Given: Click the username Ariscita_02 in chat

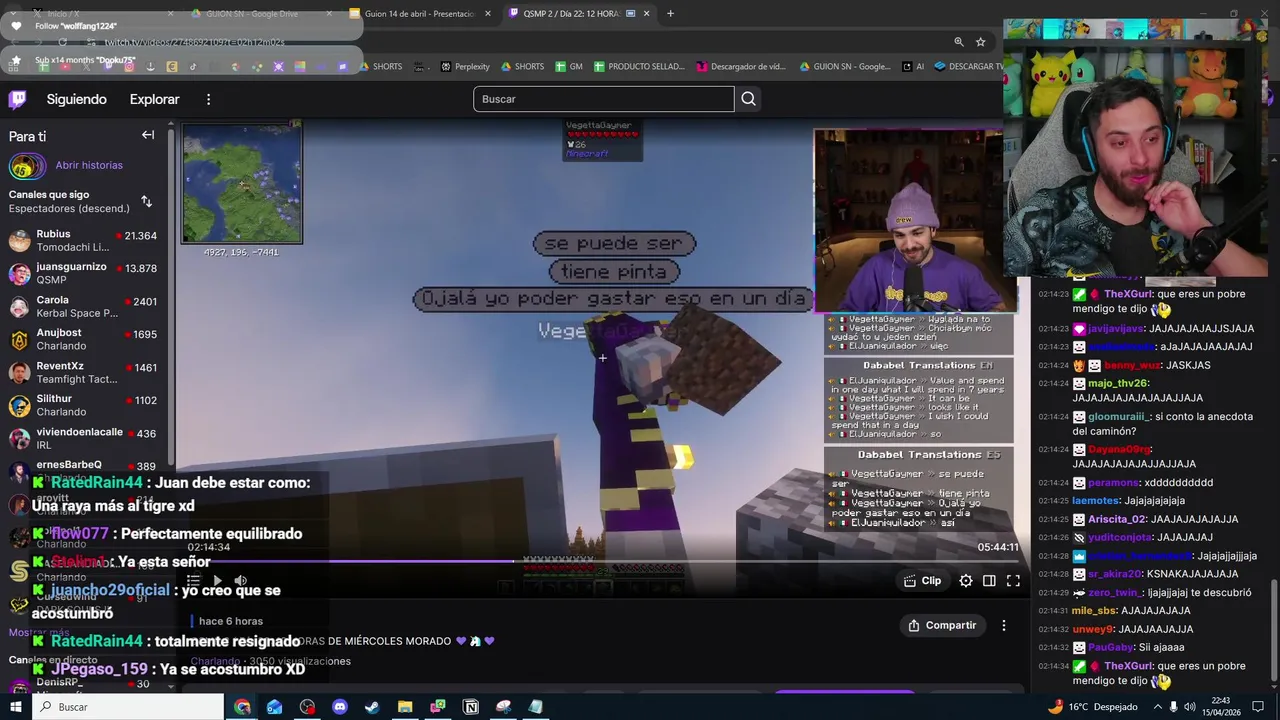Looking at the screenshot, I should [x=1116, y=519].
